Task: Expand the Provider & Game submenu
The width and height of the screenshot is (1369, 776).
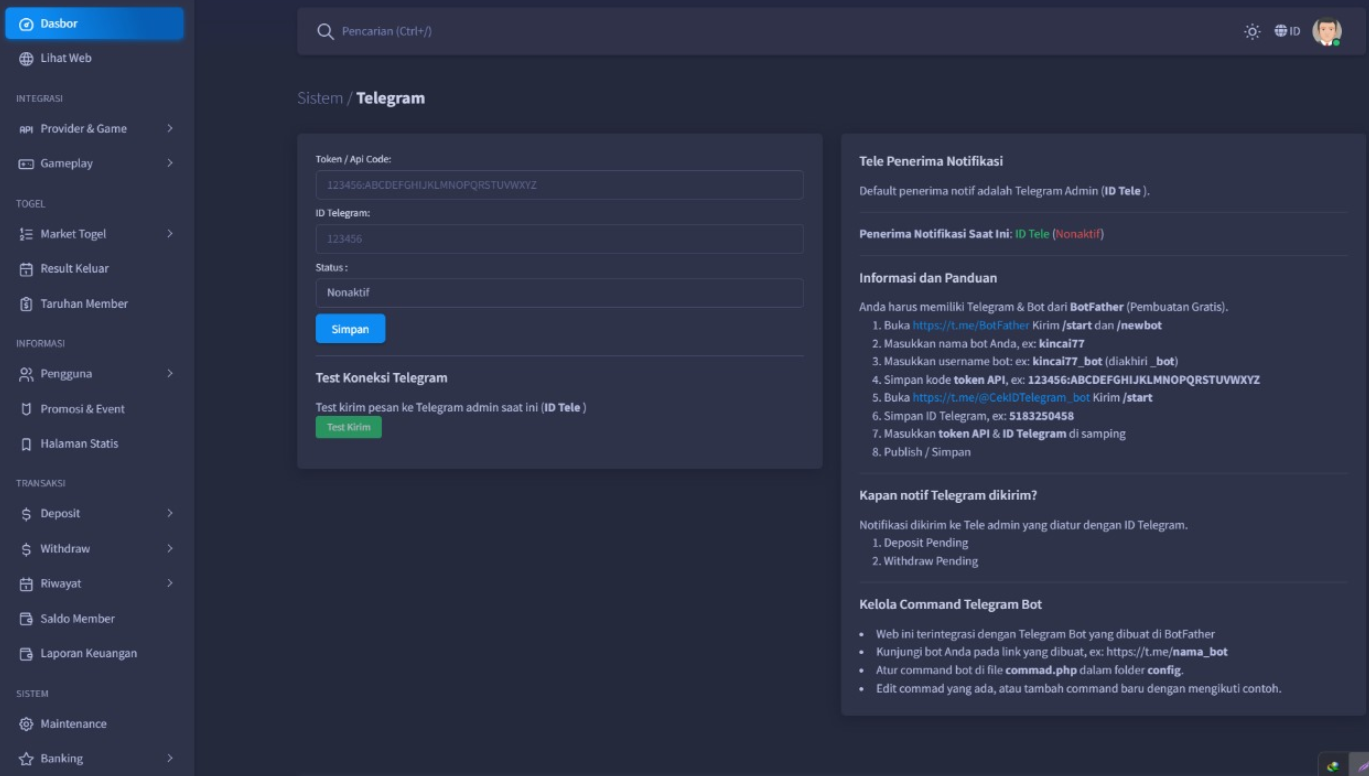Action: pyautogui.click(x=170, y=128)
